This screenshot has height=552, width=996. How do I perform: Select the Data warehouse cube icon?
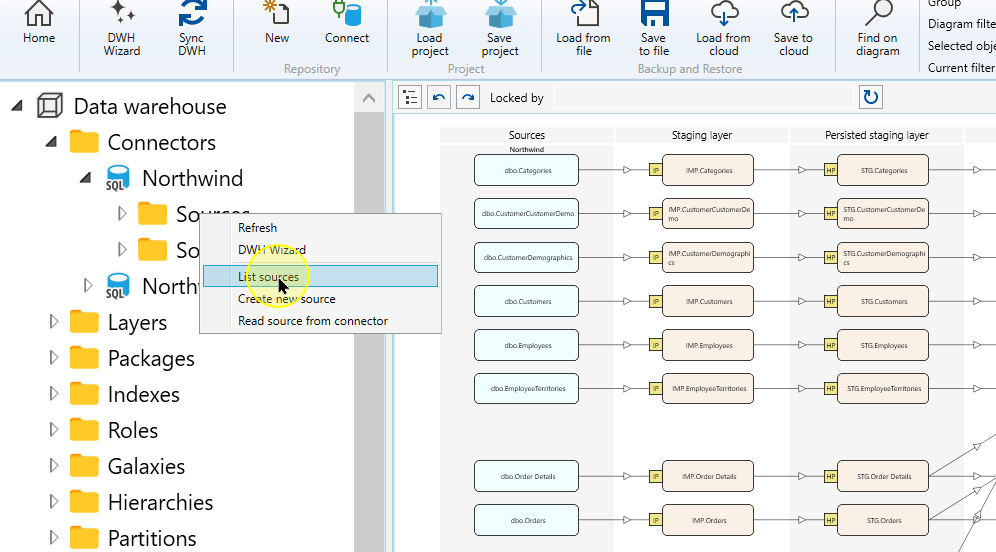pyautogui.click(x=50, y=105)
